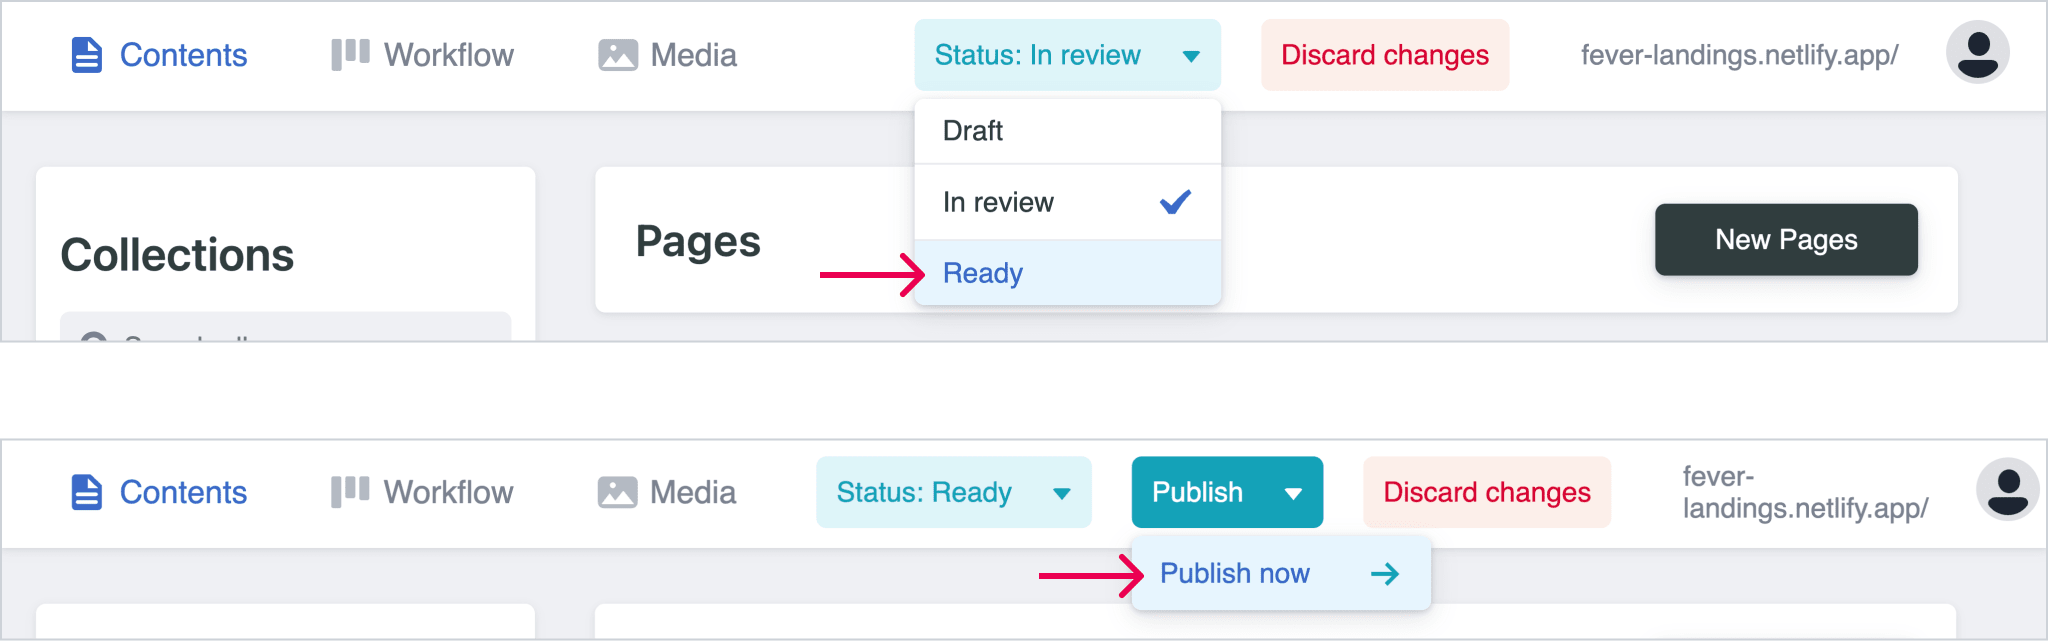Screen dimensions: 2048x641
Task: Expand the Status: In review dropdown
Action: pos(1067,55)
